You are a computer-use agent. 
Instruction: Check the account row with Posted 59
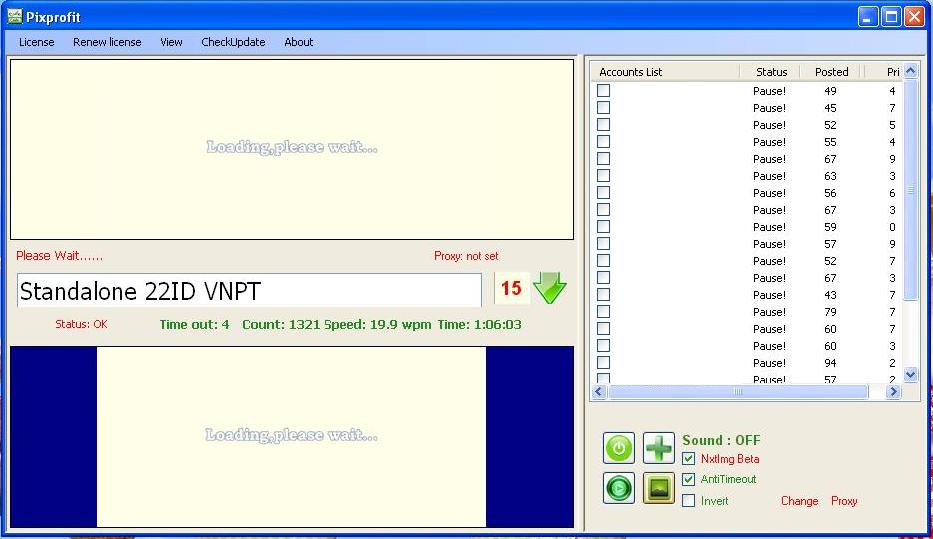click(x=603, y=227)
